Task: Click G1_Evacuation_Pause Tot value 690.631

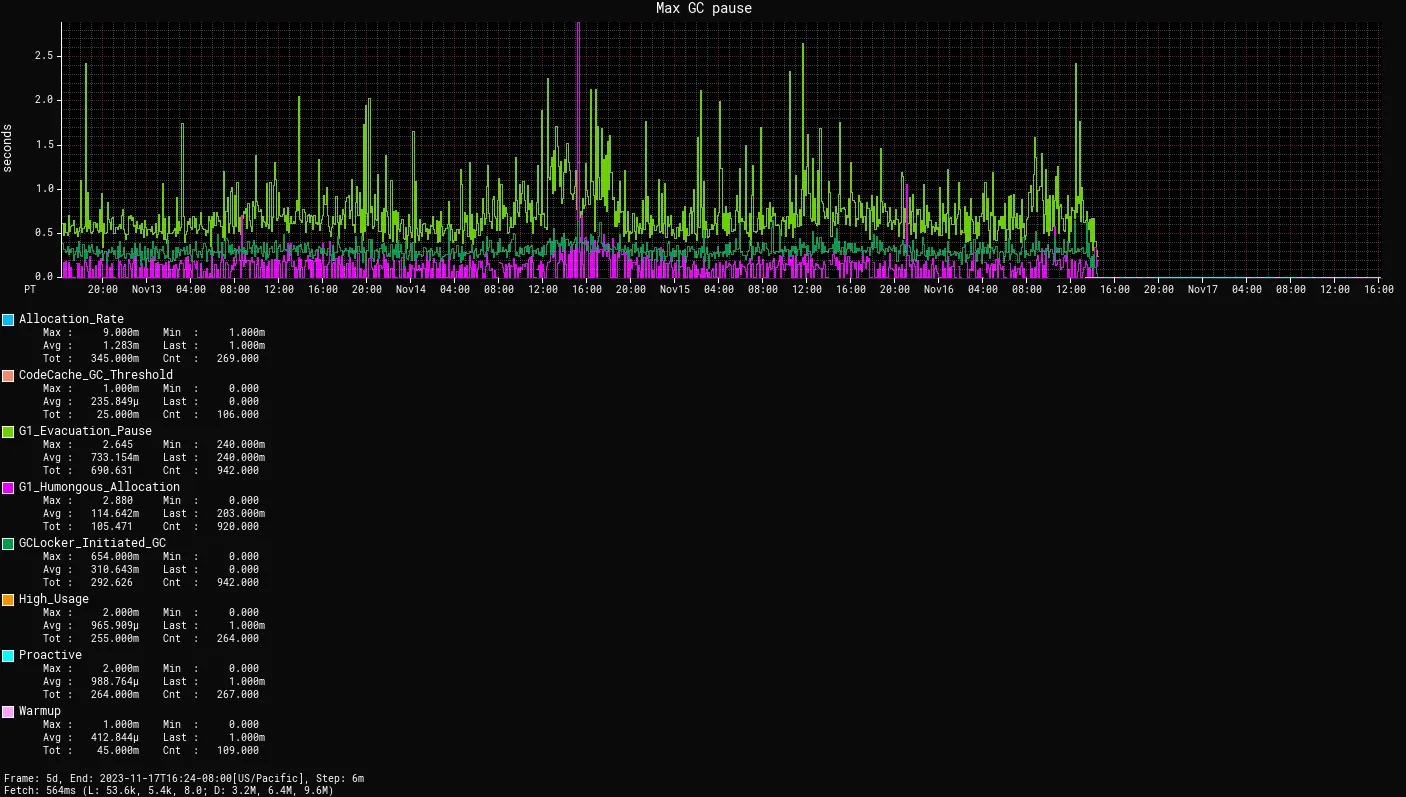Action: (112, 470)
